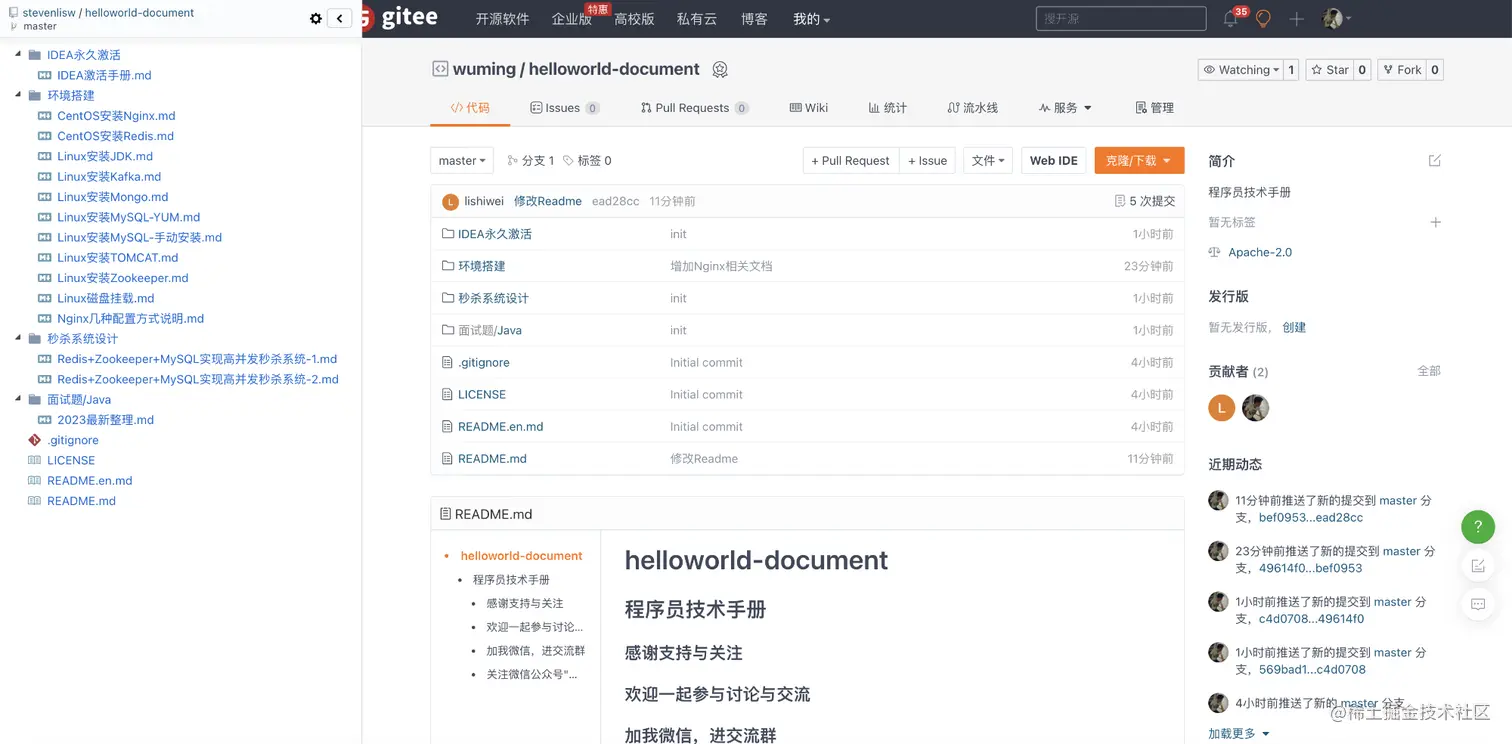Screen dimensions: 1512x744
Task: Open 企业版 in top navigation
Action: pyautogui.click(x=571, y=19)
